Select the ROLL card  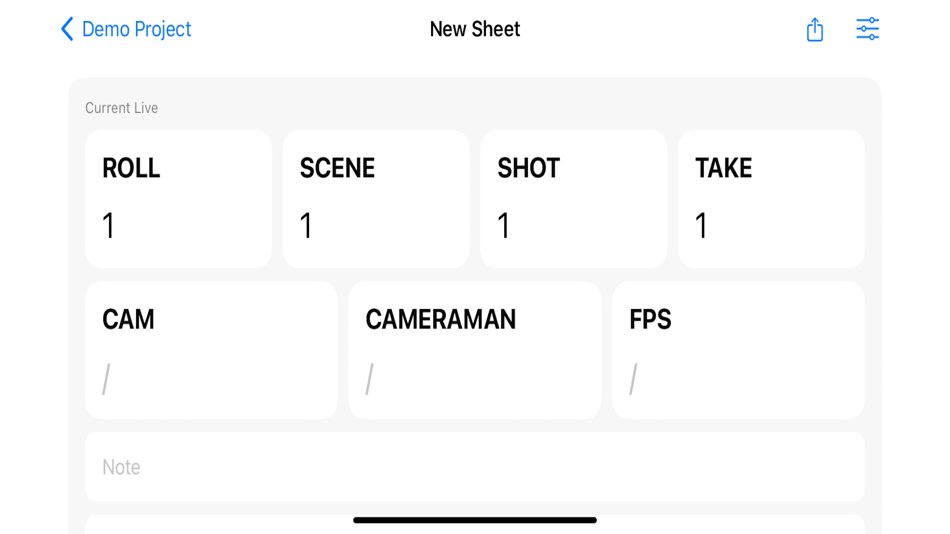pos(178,198)
